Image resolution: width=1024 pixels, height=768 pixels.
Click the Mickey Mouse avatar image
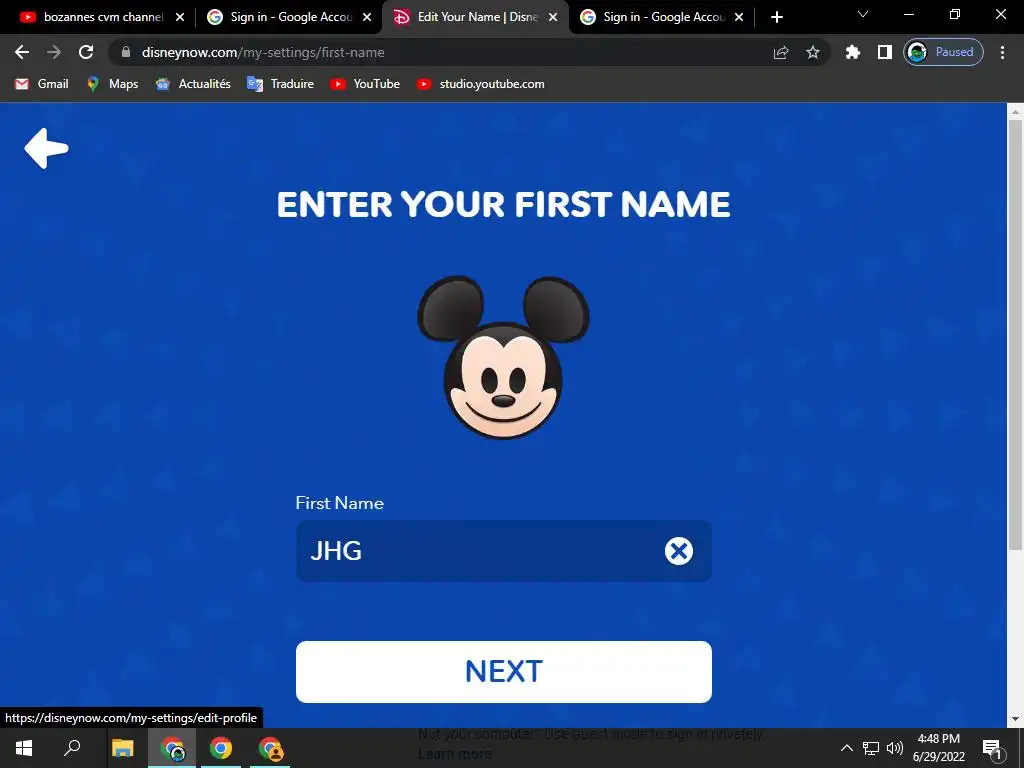tap(504, 357)
